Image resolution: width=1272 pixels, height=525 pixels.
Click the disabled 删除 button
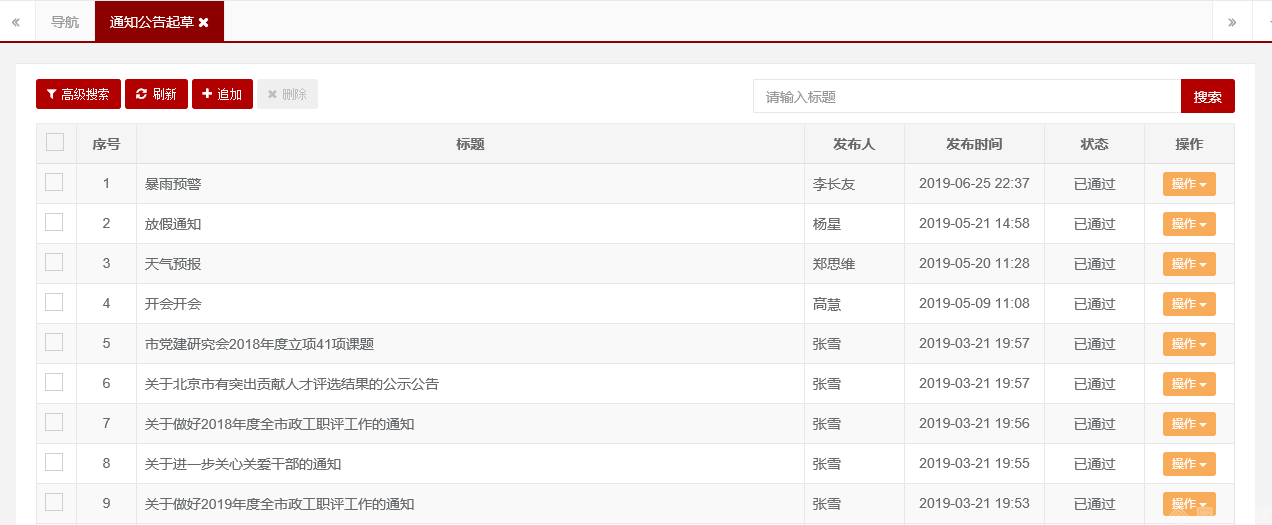coord(287,94)
